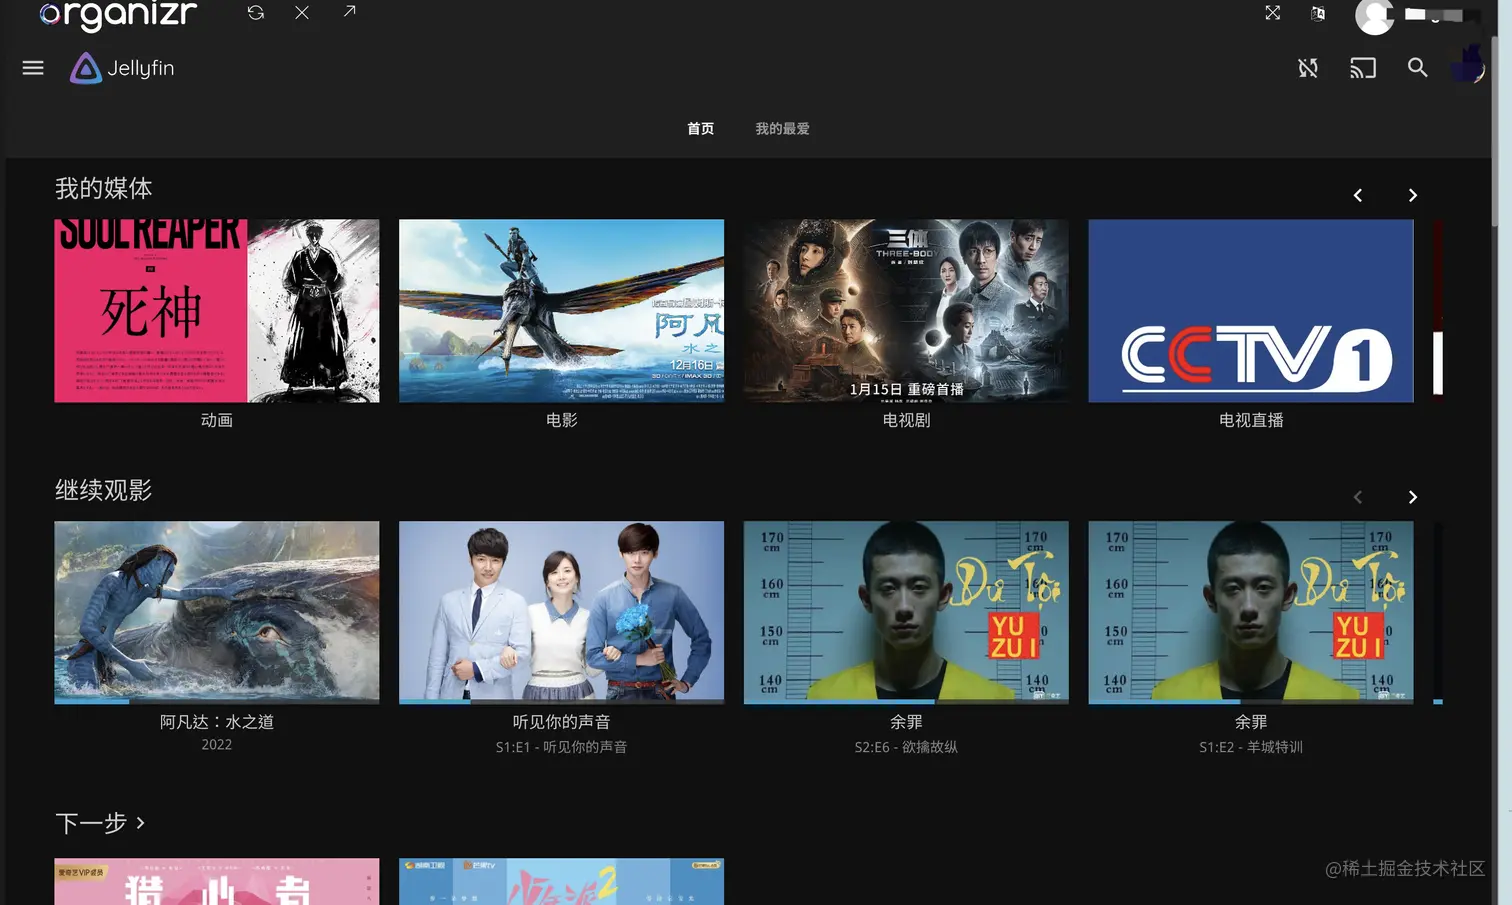1512x905 pixels.
Task: Click the Jellyfin logo
Action: (122, 68)
